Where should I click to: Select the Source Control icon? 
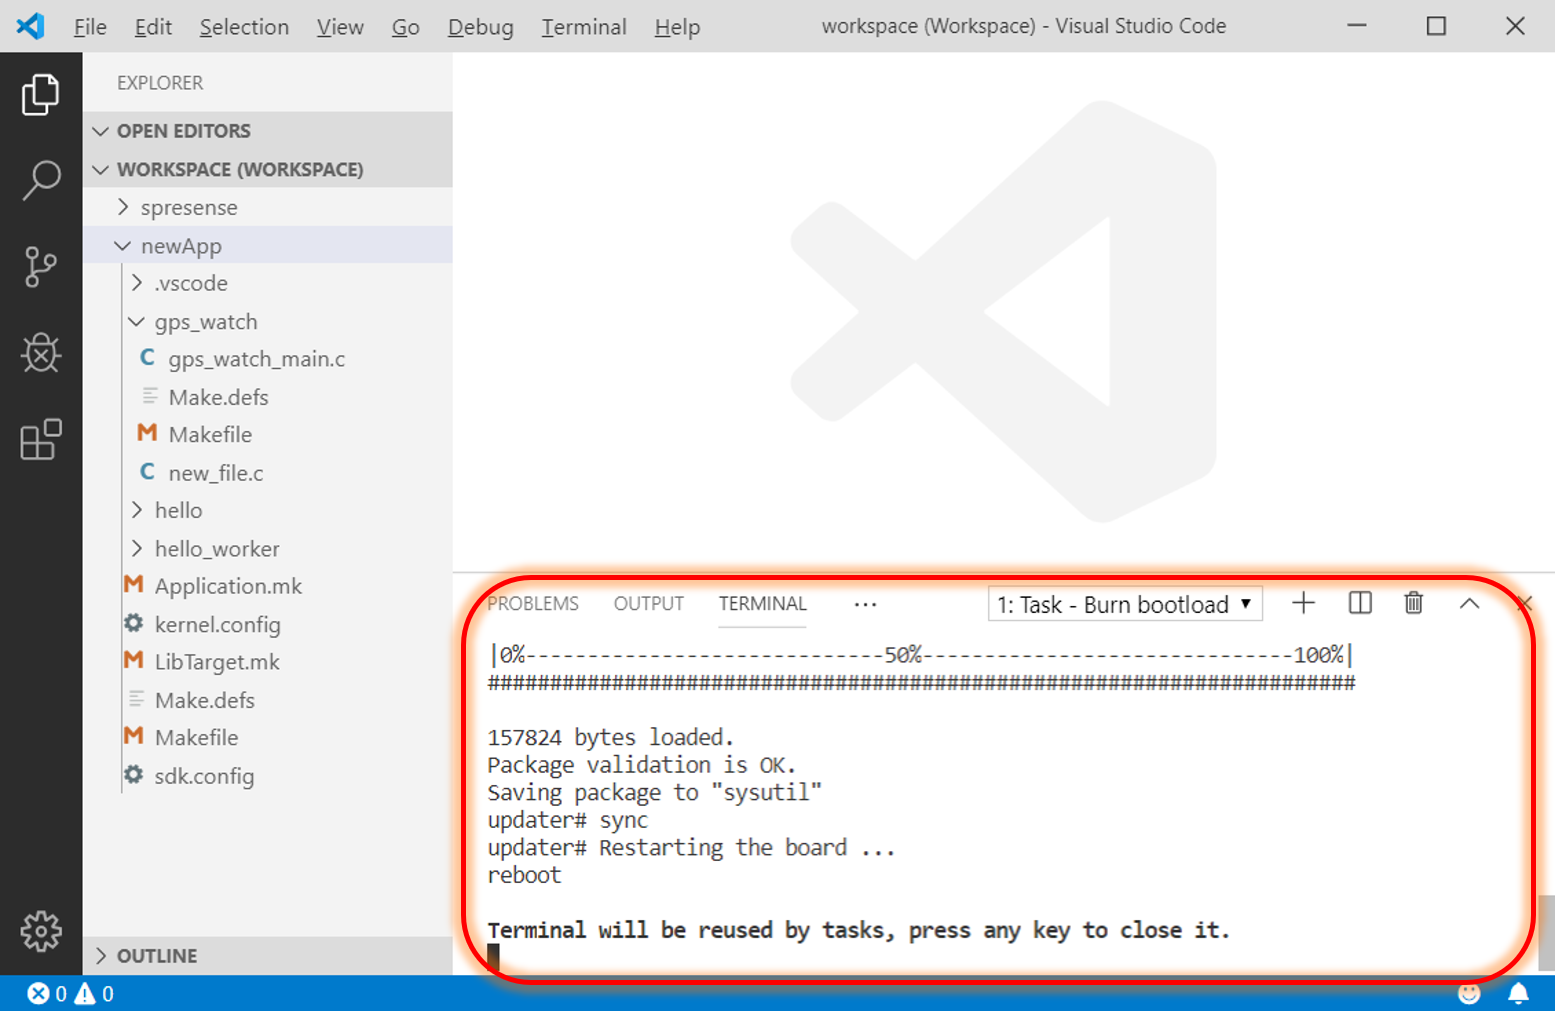[x=41, y=267]
